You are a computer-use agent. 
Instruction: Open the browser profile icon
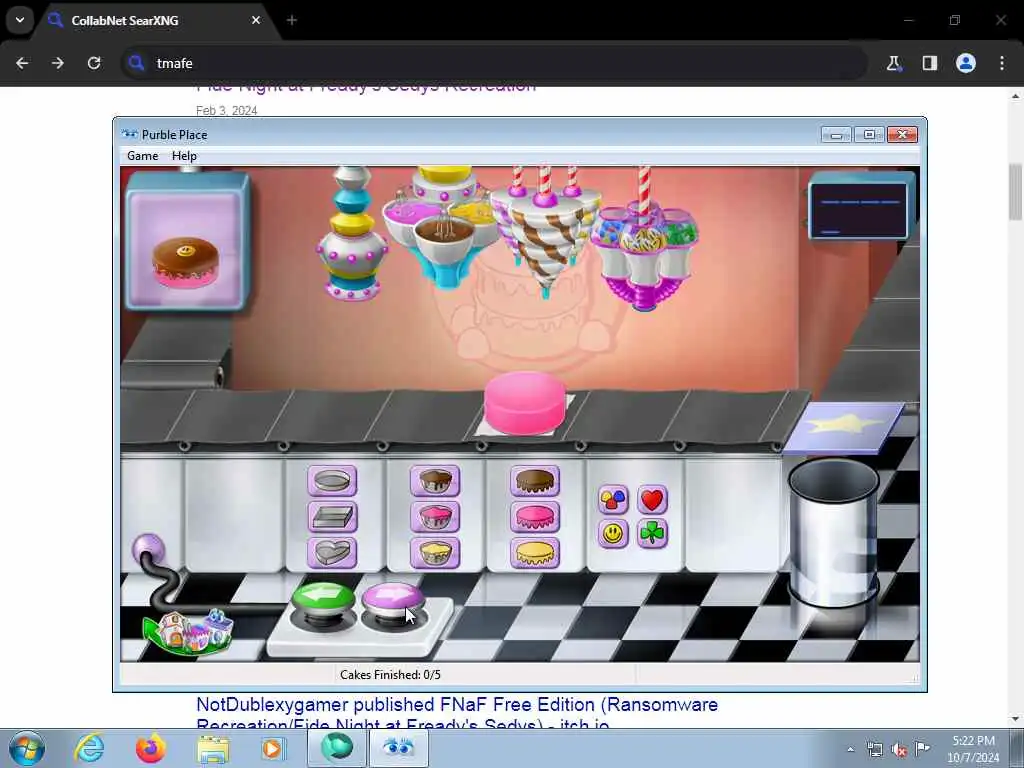coord(966,63)
